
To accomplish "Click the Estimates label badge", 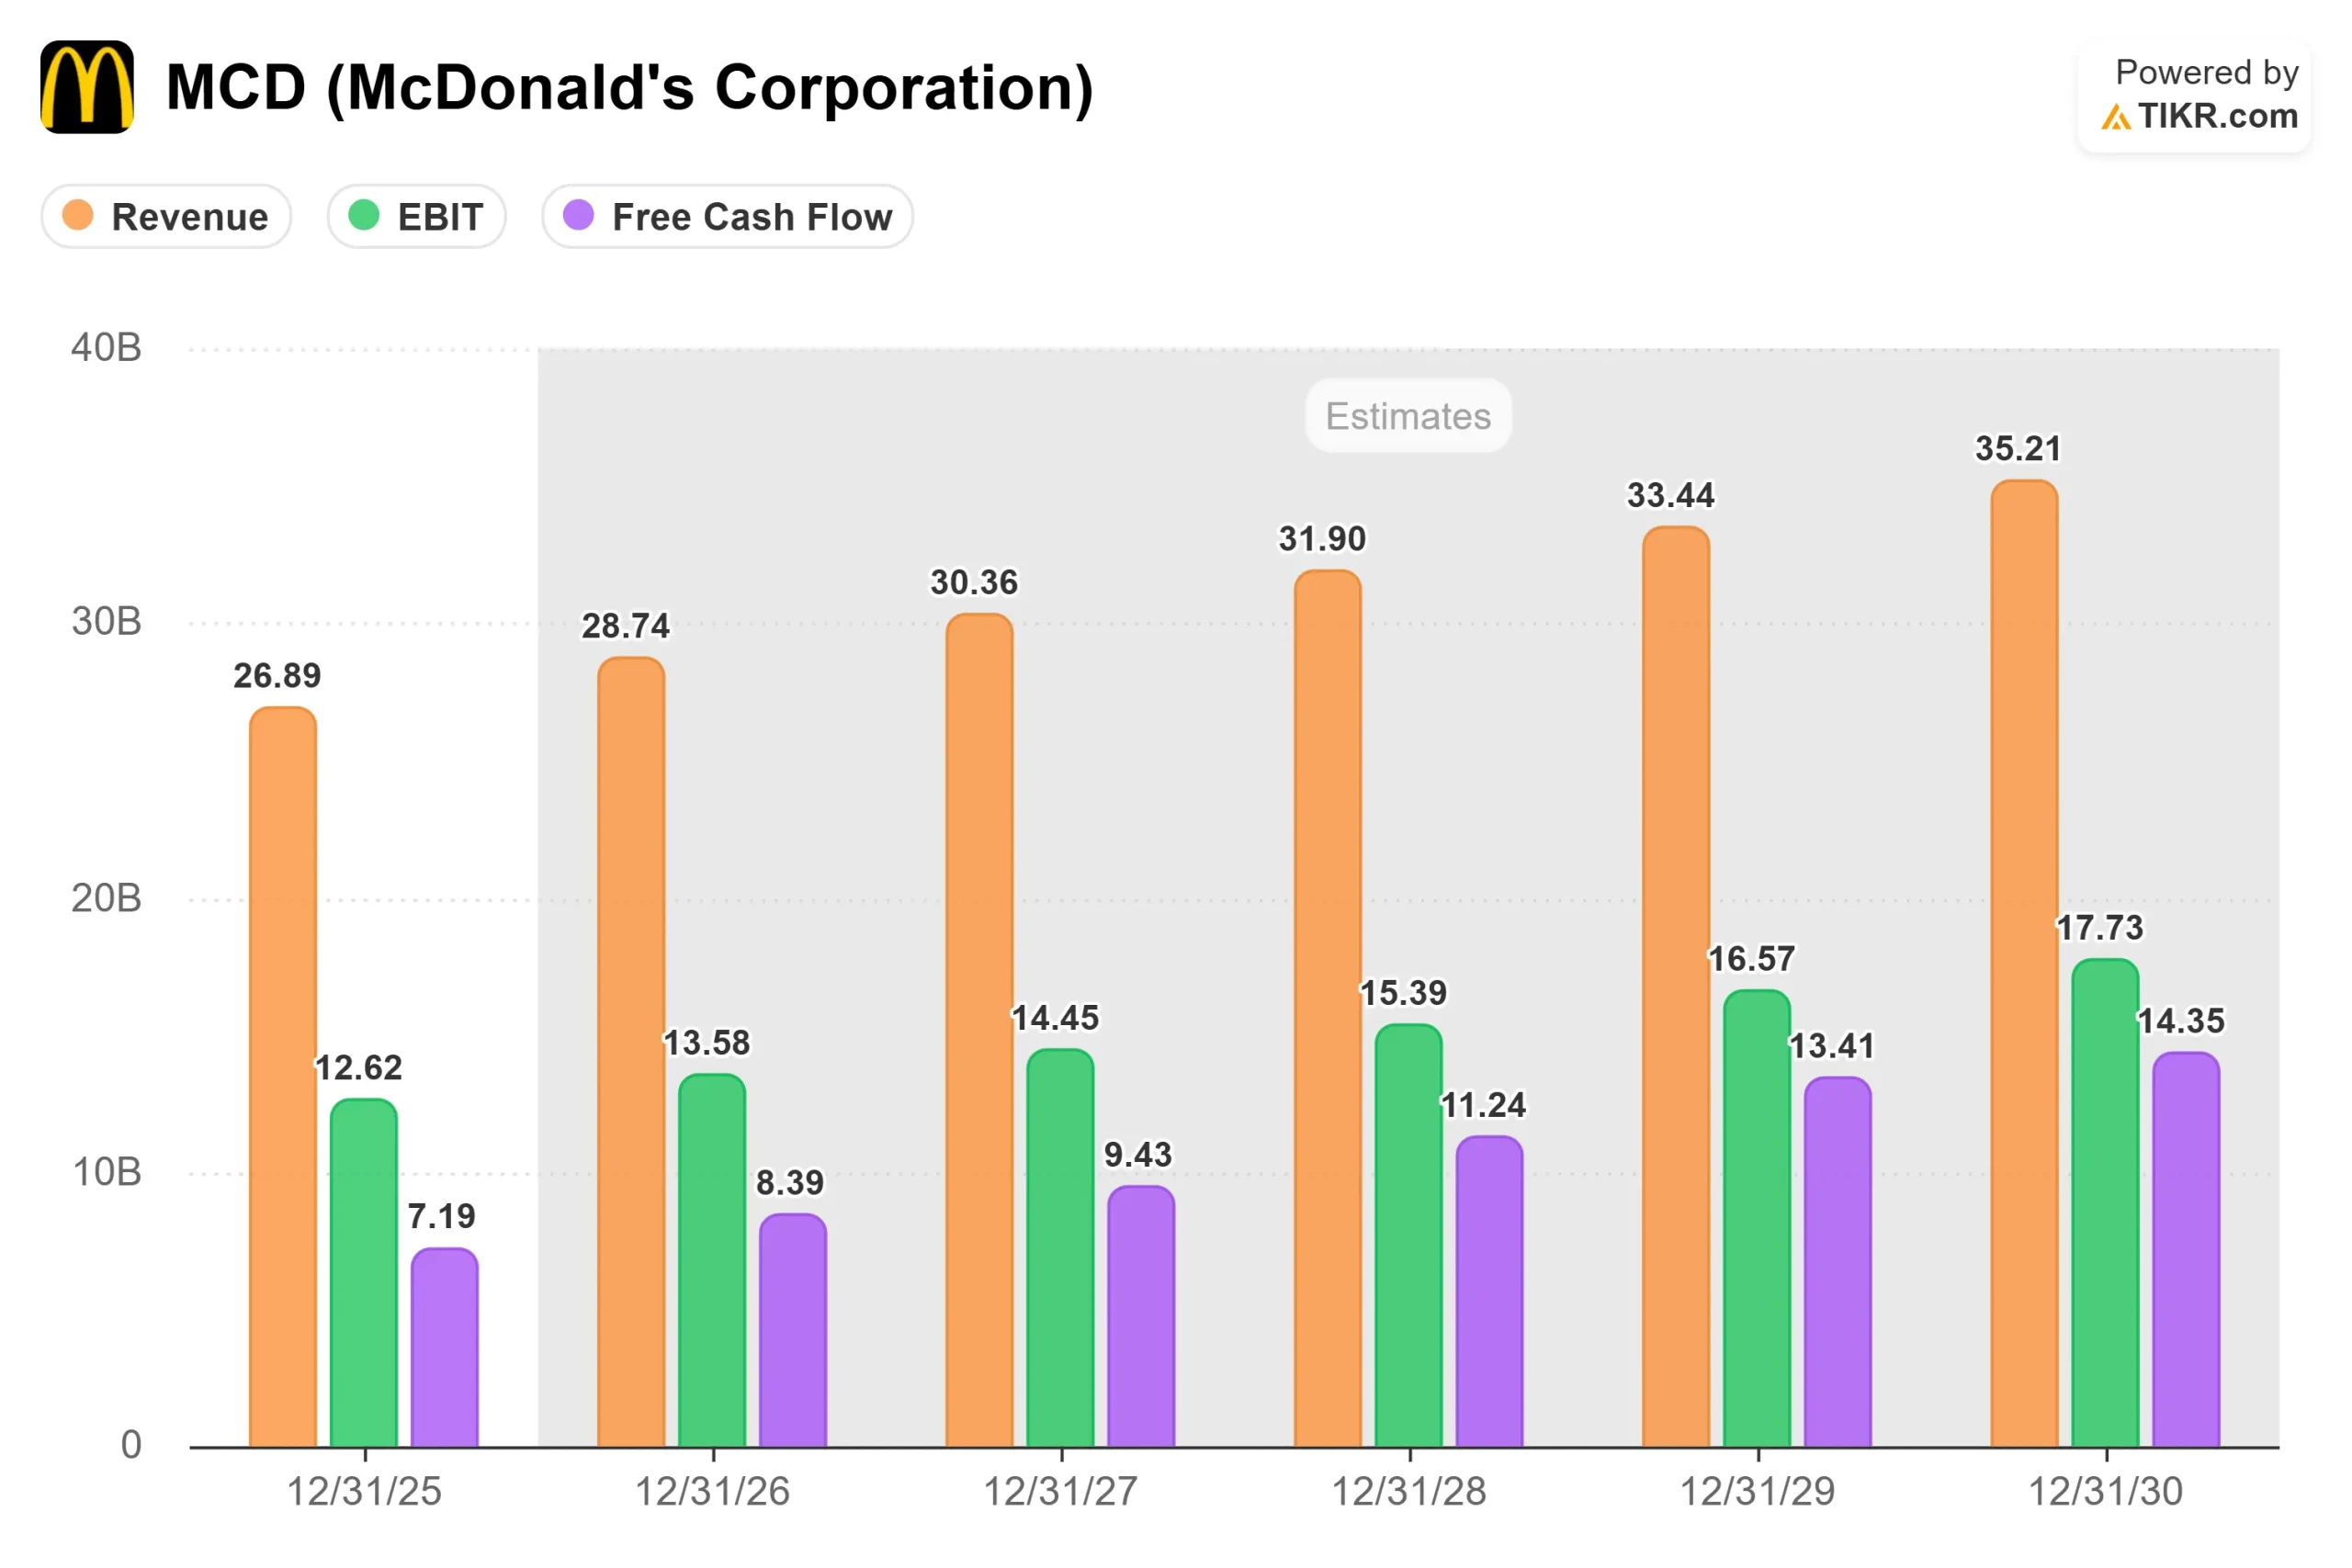I will tap(1408, 416).
